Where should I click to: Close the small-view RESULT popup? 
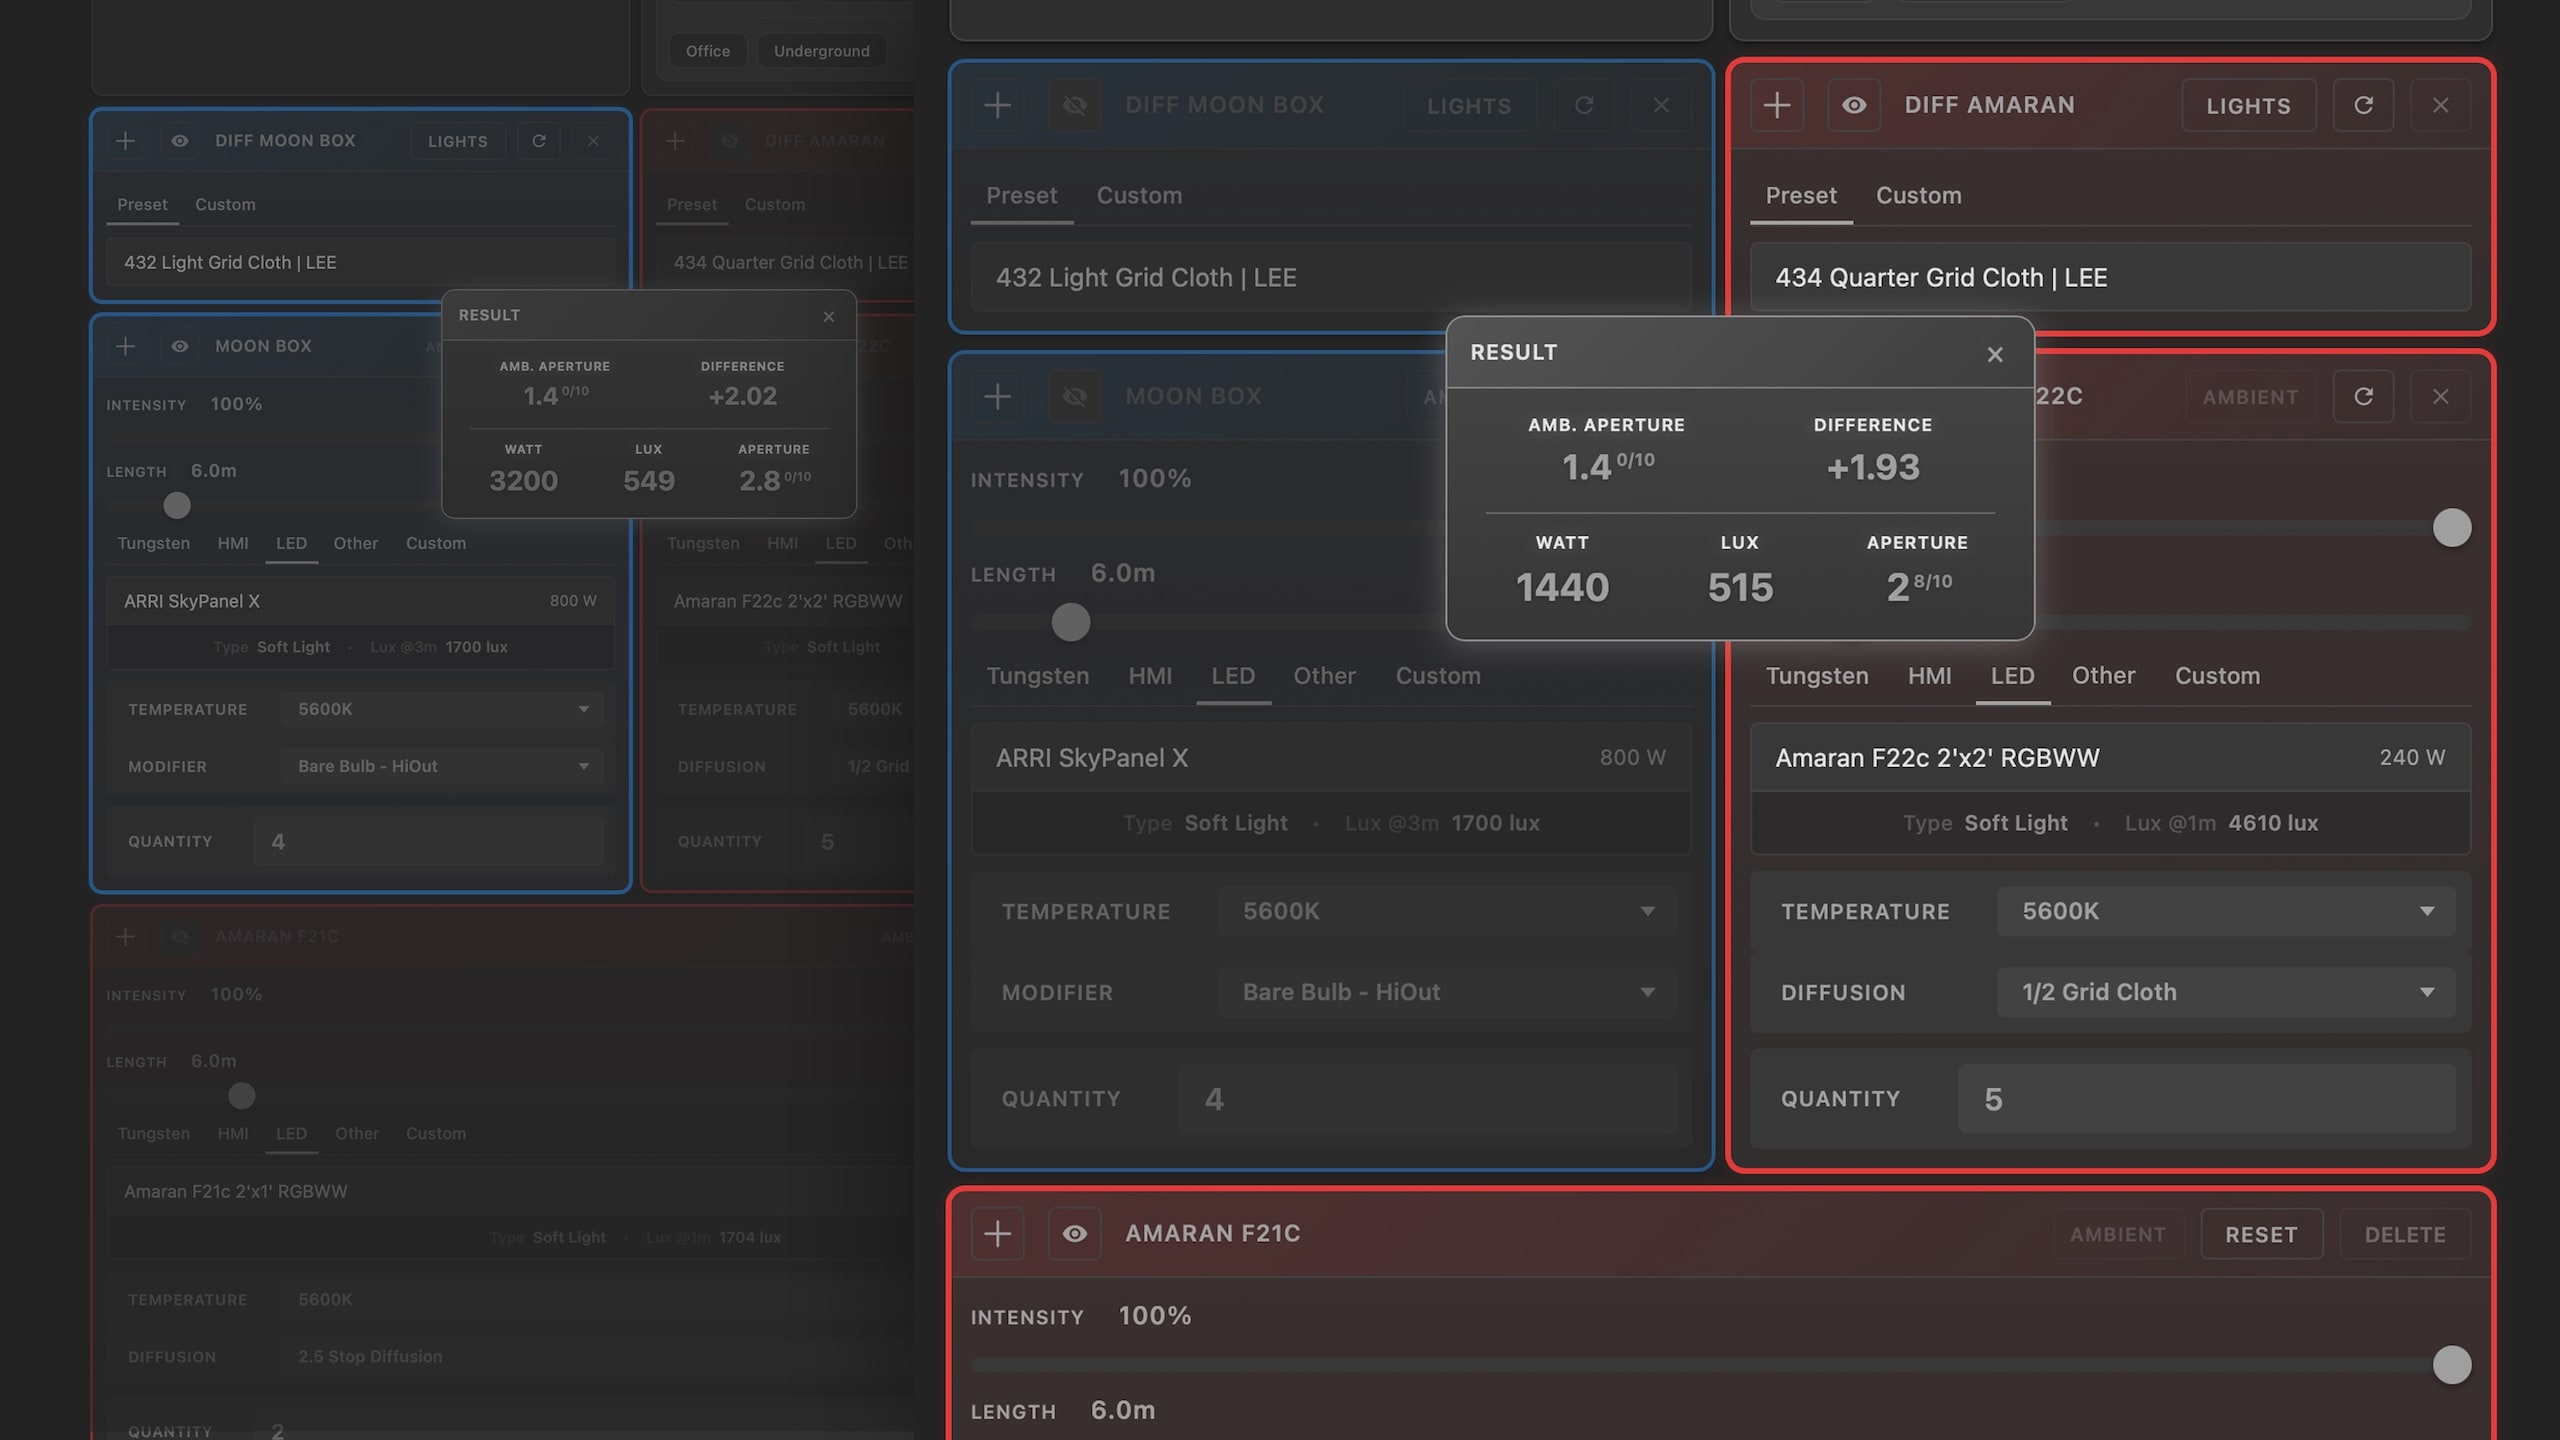[x=829, y=316]
